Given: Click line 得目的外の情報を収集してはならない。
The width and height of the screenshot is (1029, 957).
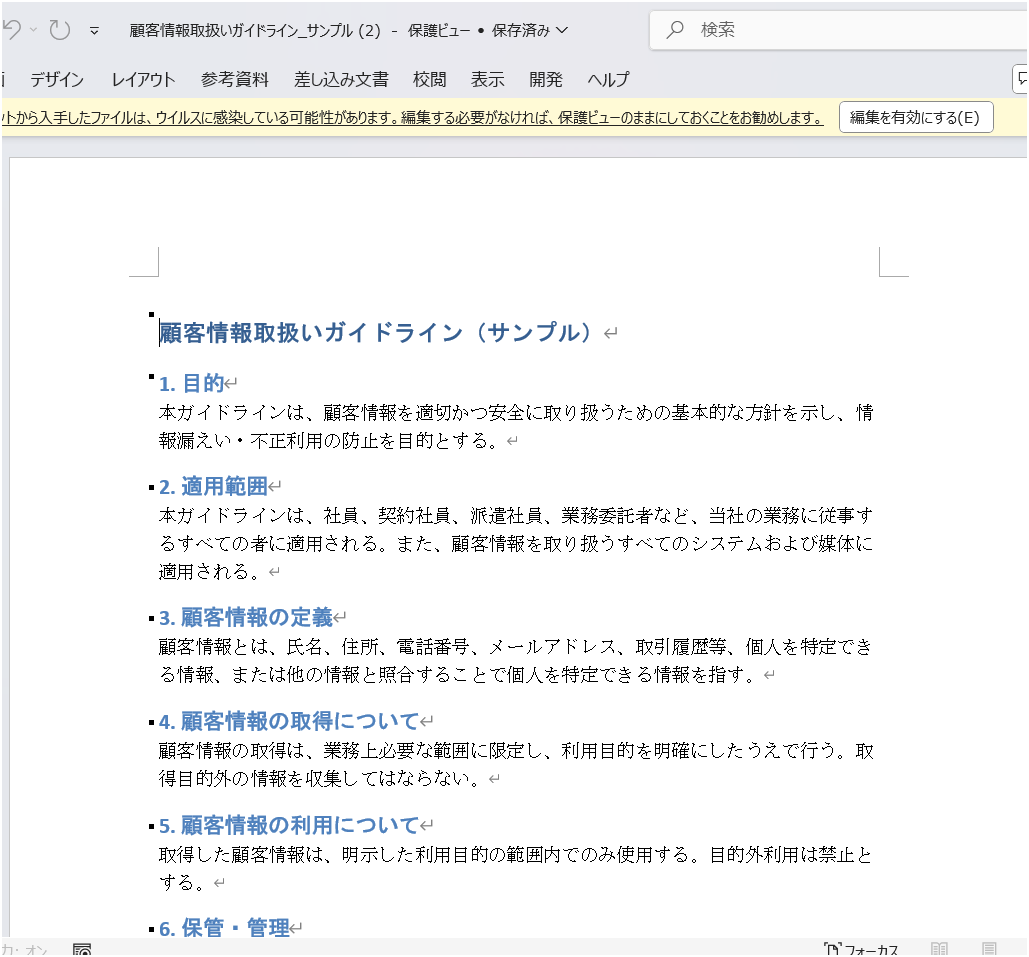Looking at the screenshot, I should (x=320, y=778).
